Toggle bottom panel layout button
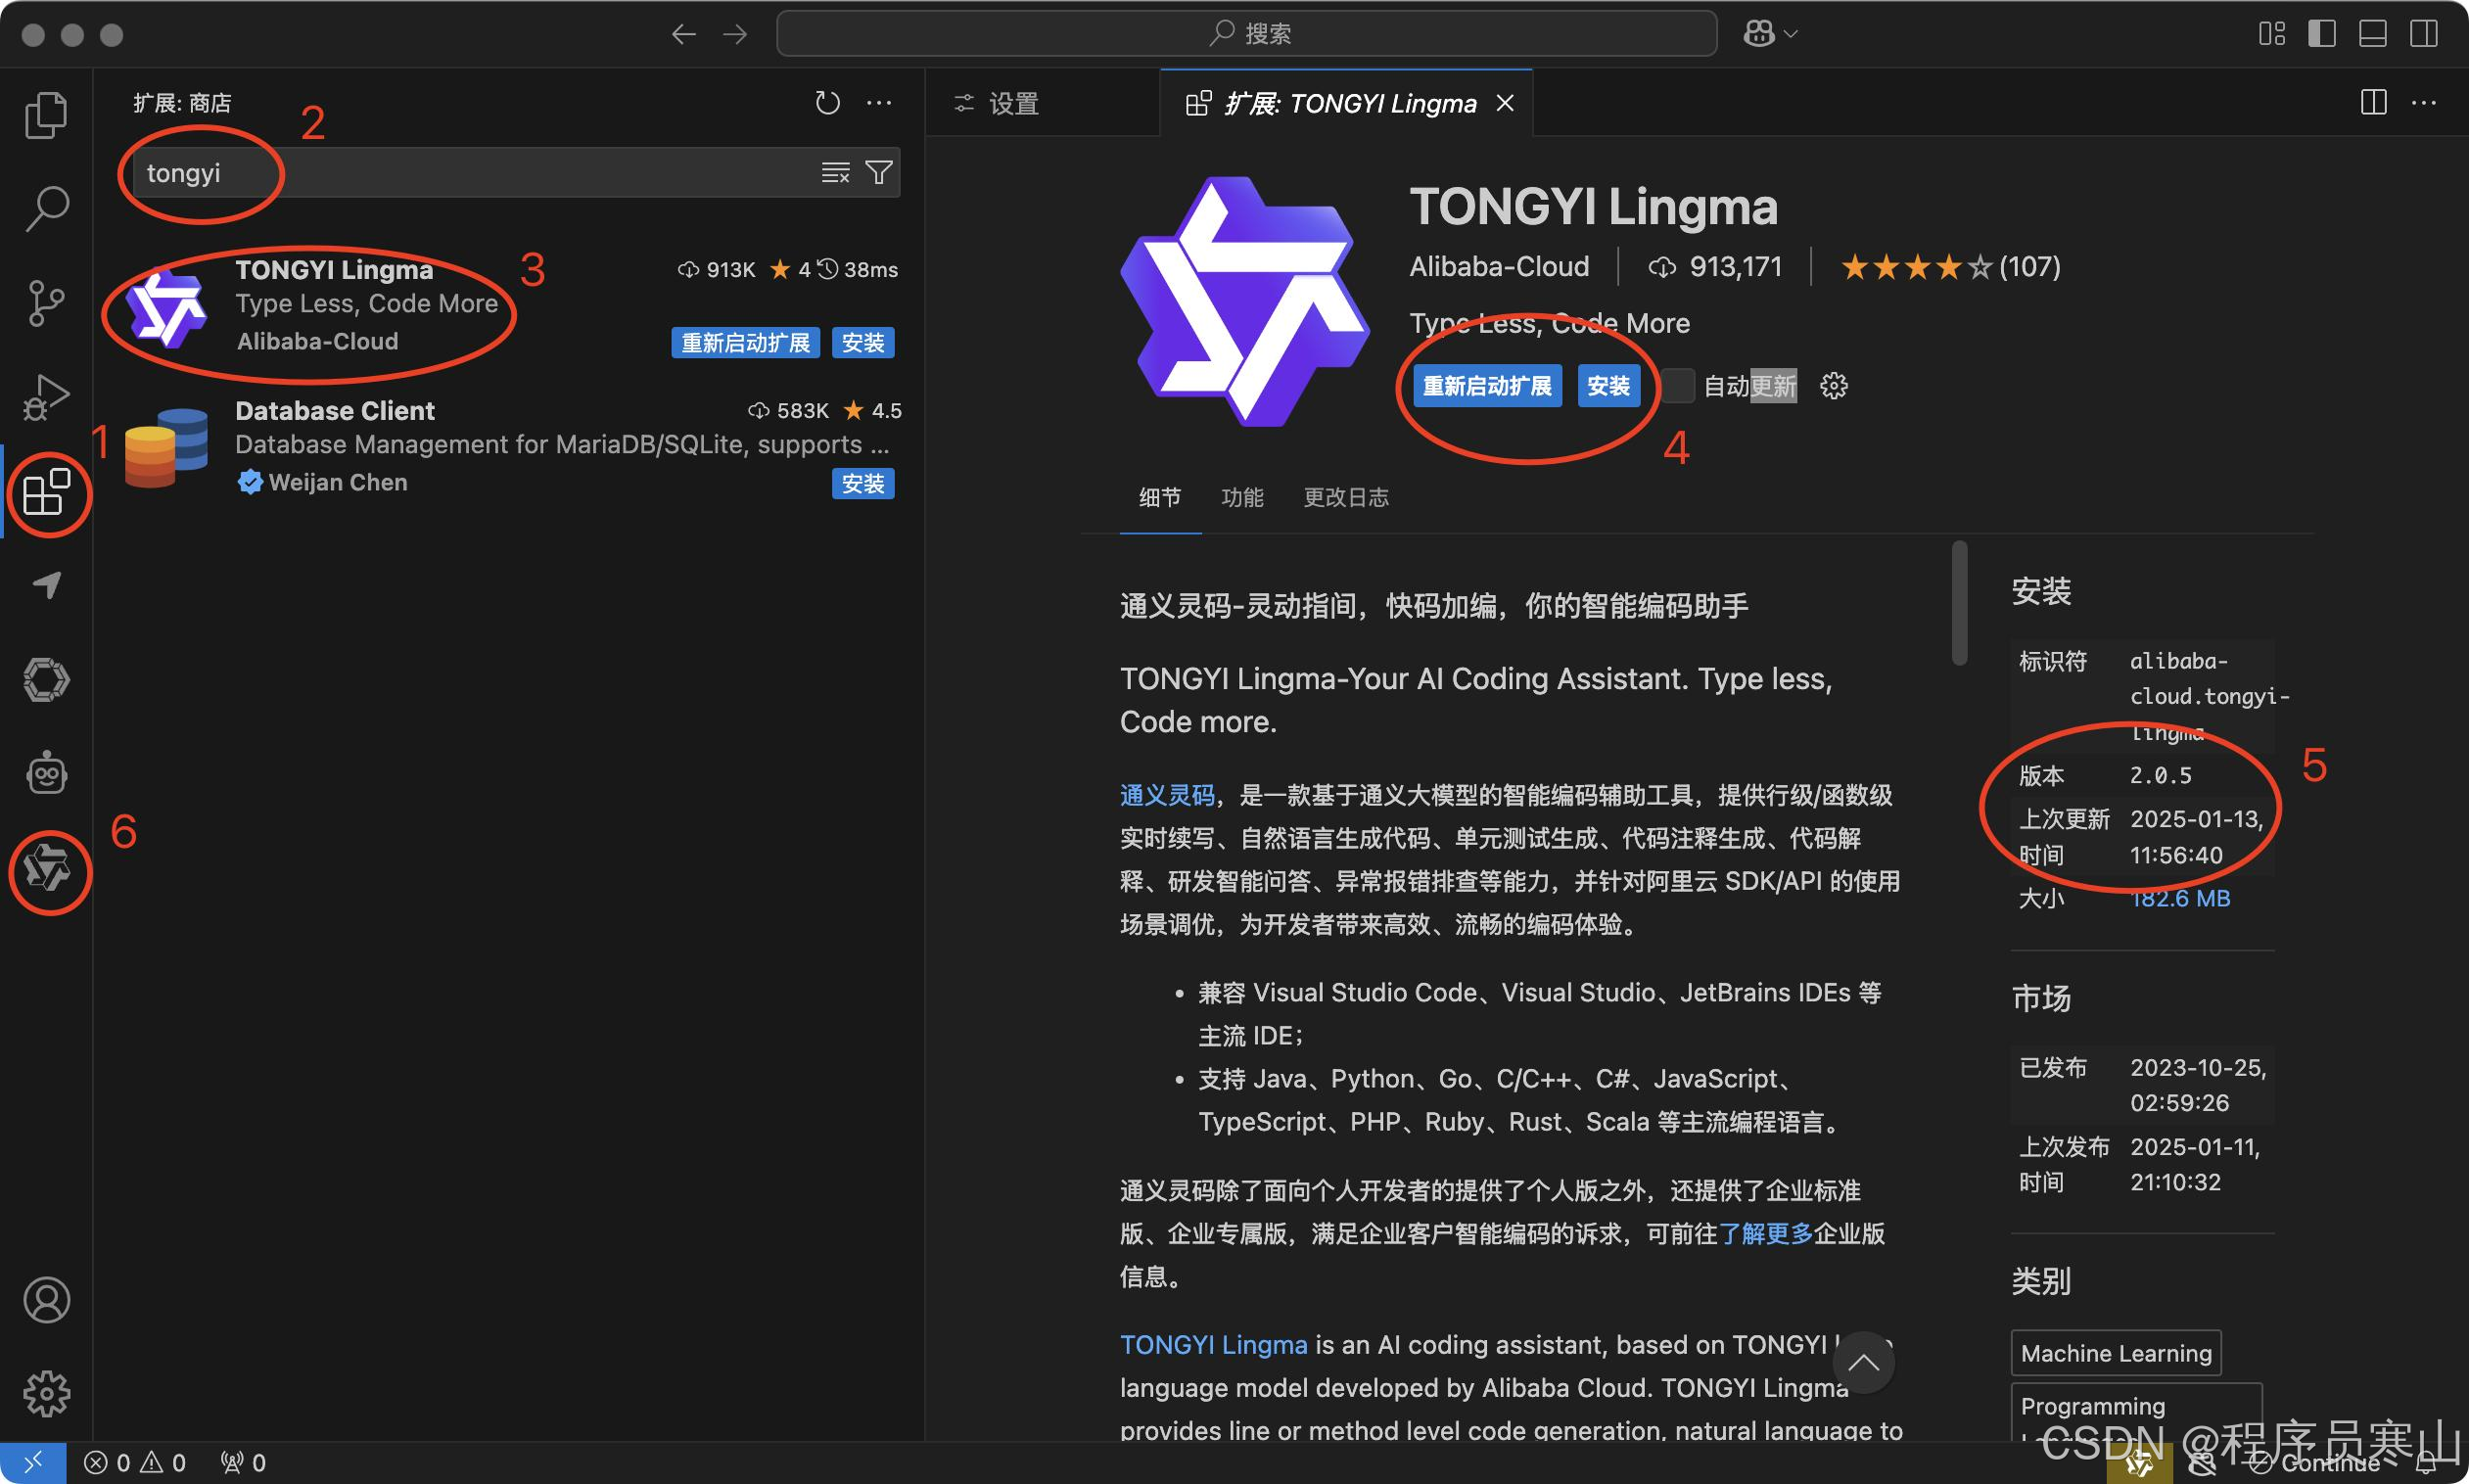The height and width of the screenshot is (1484, 2469). tap(2372, 34)
